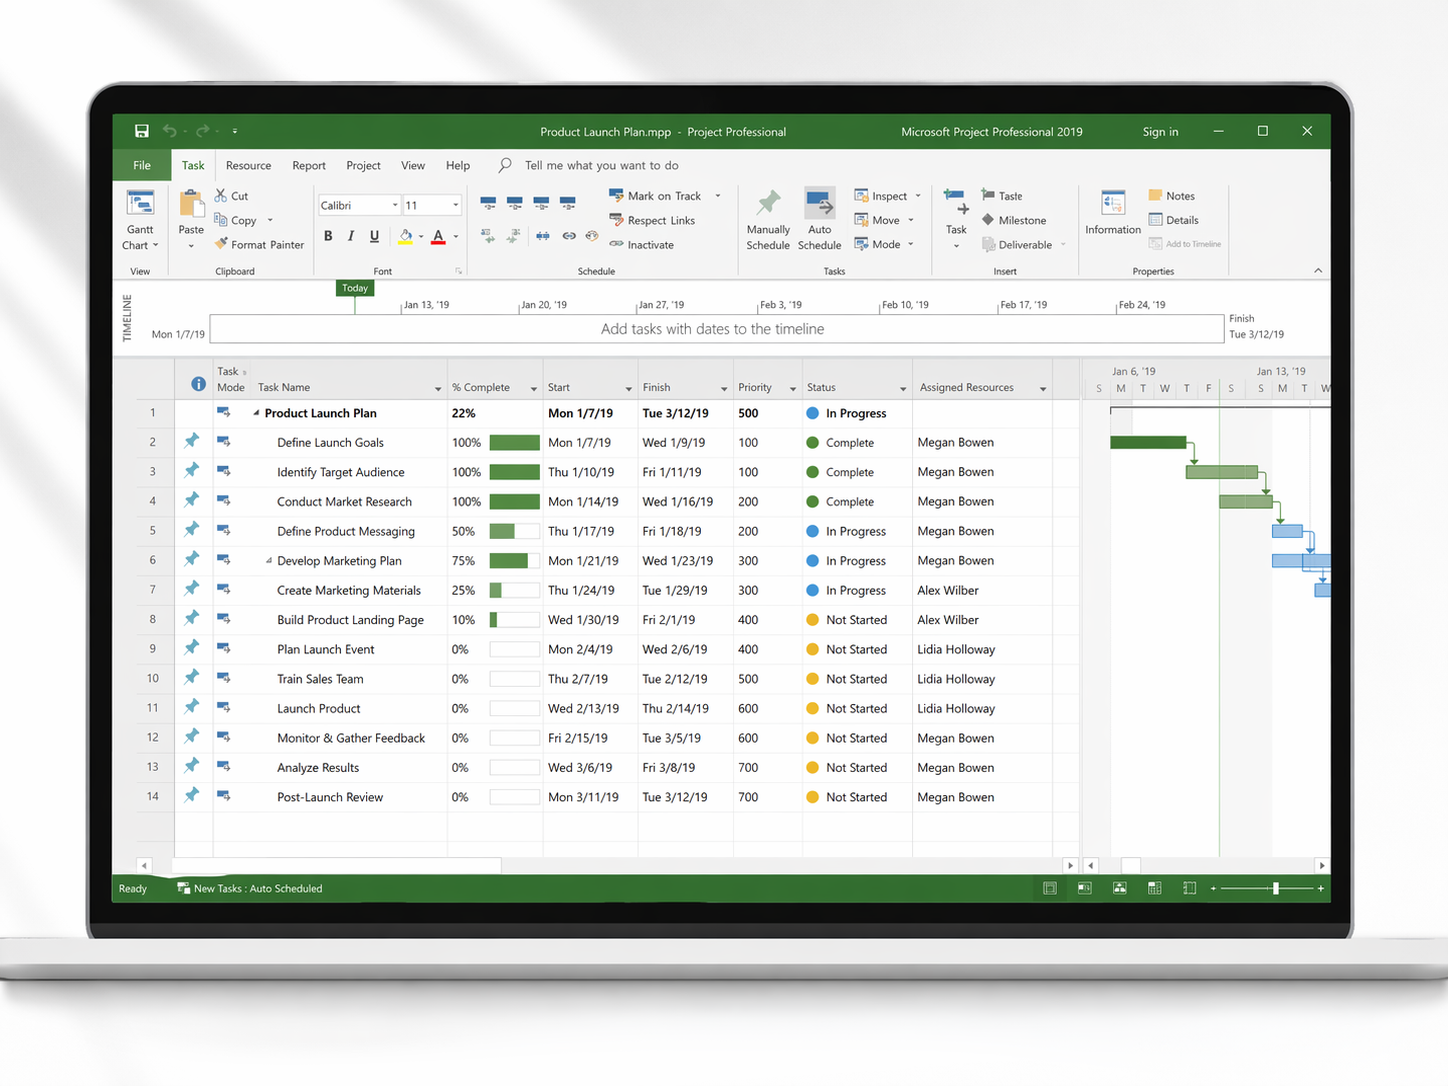
Task: Switch to the Resource tab
Action: 248,165
